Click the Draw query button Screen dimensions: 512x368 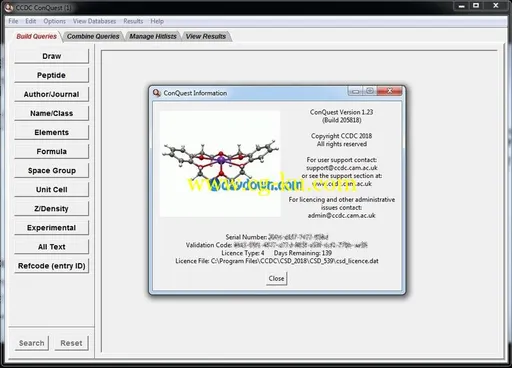(x=52, y=56)
